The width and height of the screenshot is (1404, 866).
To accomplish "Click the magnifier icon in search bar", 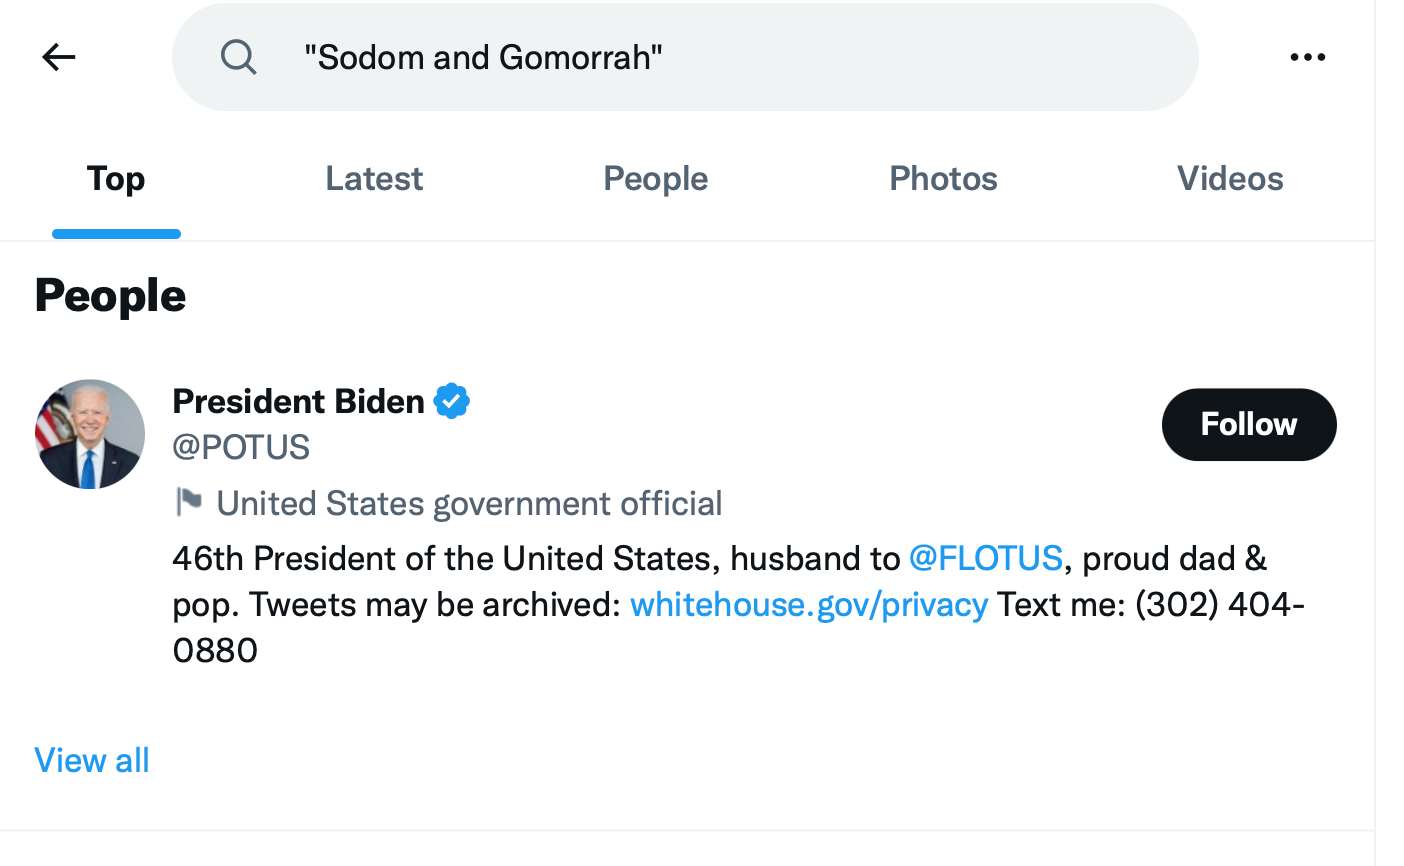I will 238,57.
